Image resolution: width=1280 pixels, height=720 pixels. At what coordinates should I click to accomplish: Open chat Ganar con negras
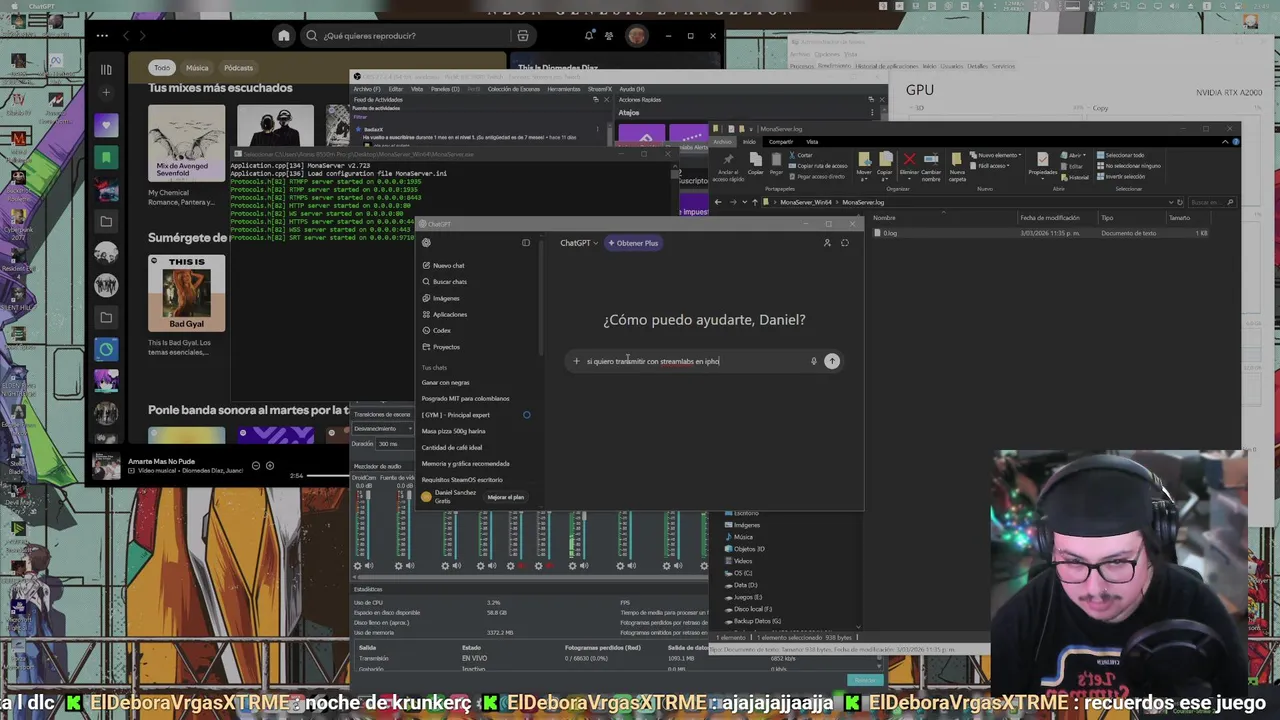(x=446, y=382)
